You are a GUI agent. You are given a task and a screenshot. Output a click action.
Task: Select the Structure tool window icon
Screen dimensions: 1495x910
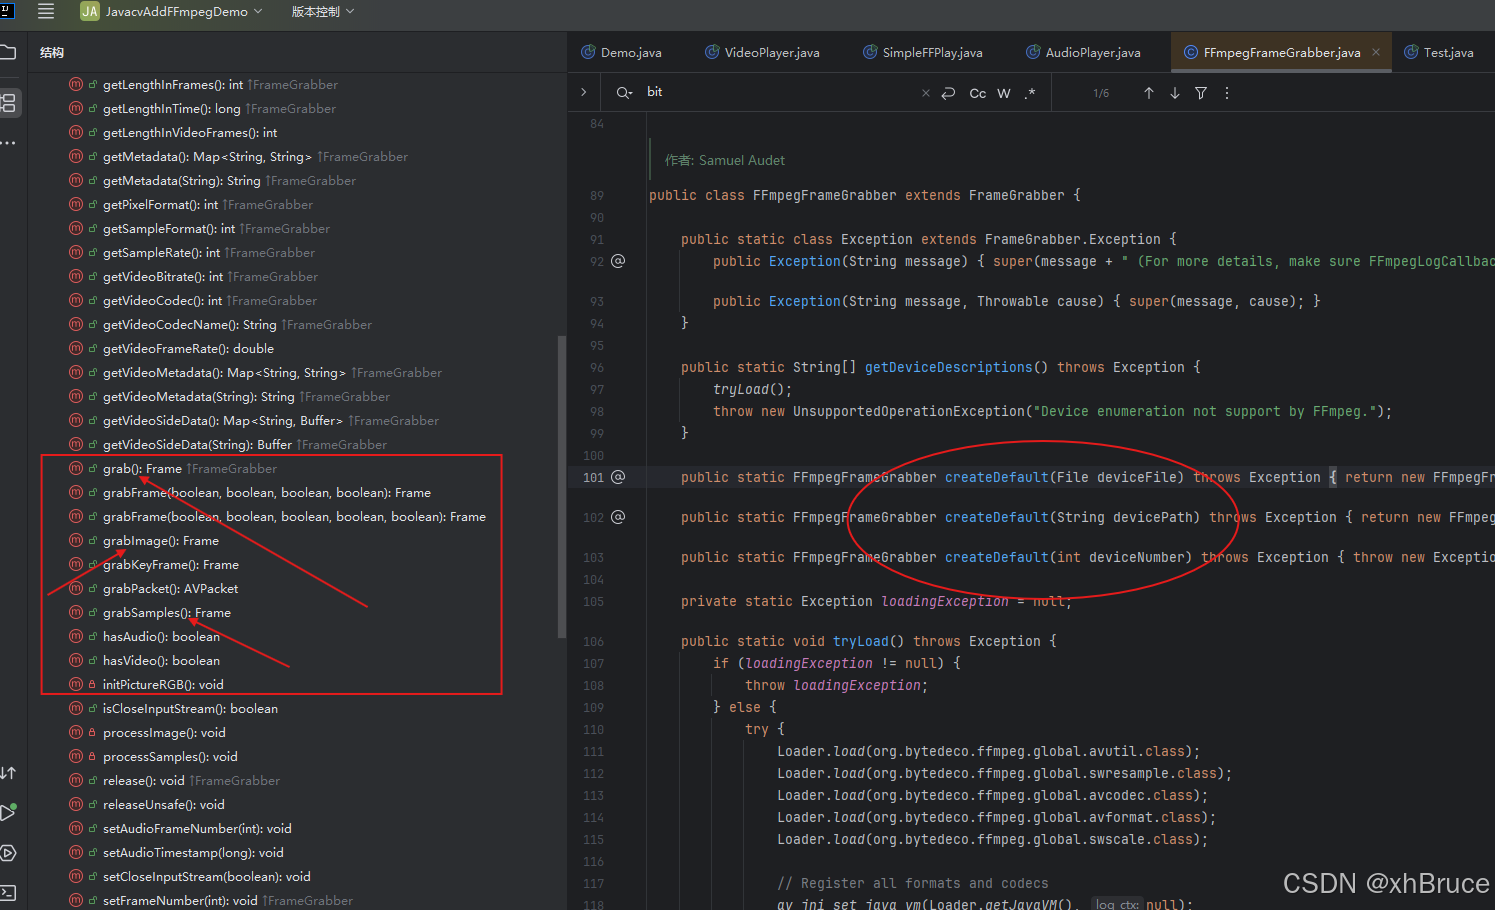(x=8, y=102)
